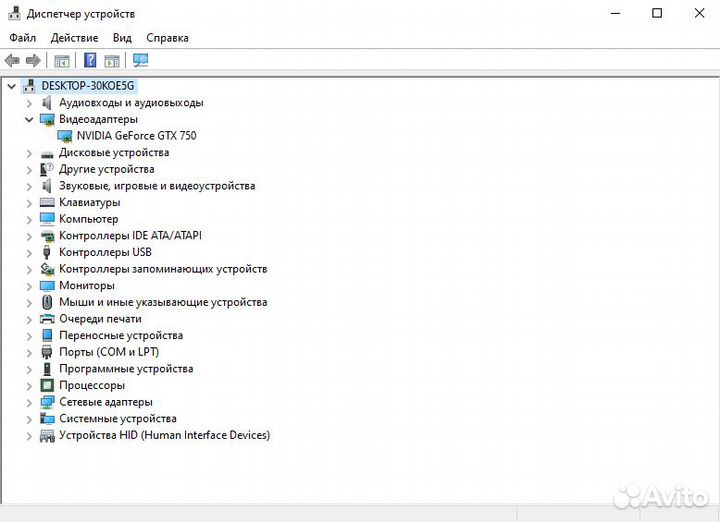Click the USB plug icon for Контроллеры USB
Image resolution: width=720 pixels, height=522 pixels.
[x=46, y=252]
